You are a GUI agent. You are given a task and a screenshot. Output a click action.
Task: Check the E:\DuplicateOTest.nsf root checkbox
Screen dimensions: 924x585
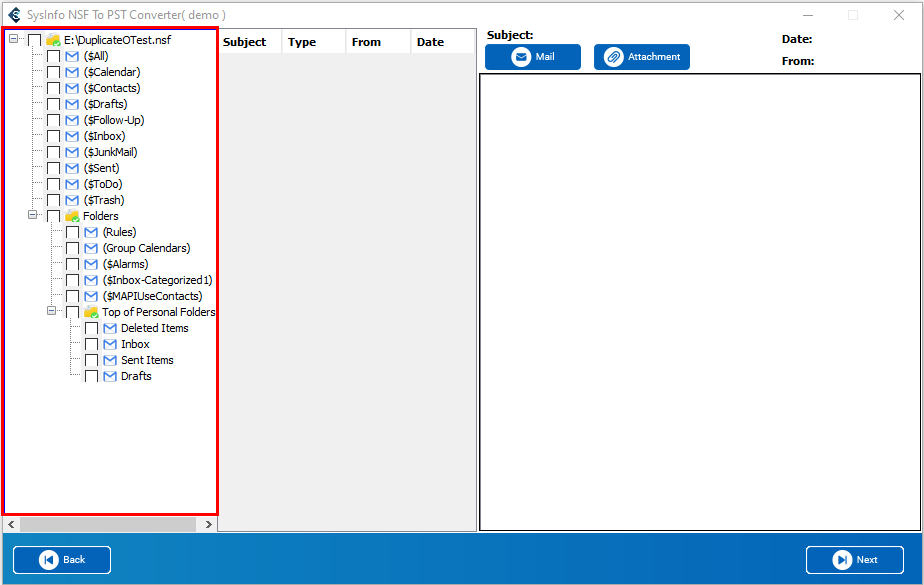[35, 40]
